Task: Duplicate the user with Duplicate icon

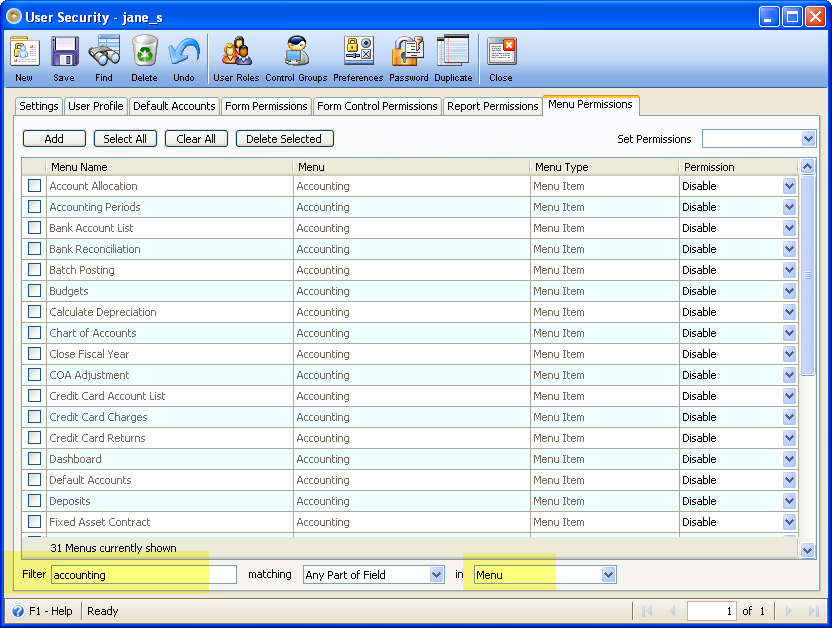Action: (453, 58)
